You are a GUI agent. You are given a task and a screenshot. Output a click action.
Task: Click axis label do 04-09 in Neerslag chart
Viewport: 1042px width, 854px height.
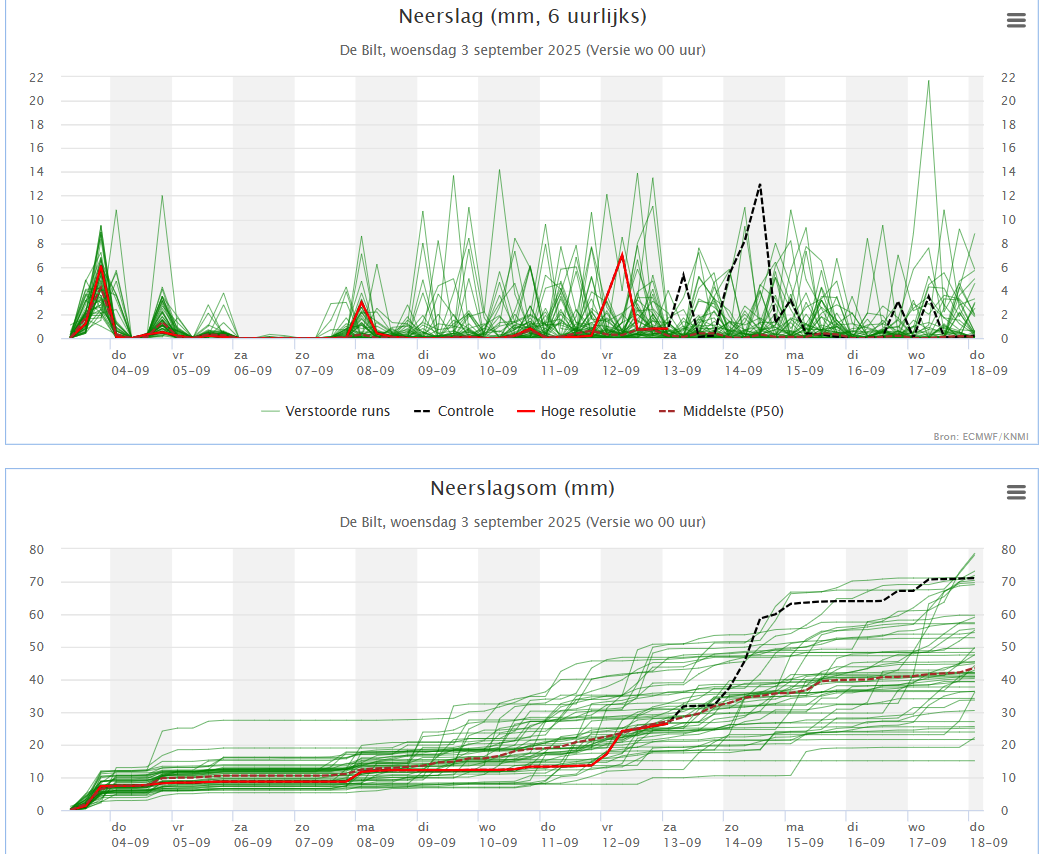point(130,363)
